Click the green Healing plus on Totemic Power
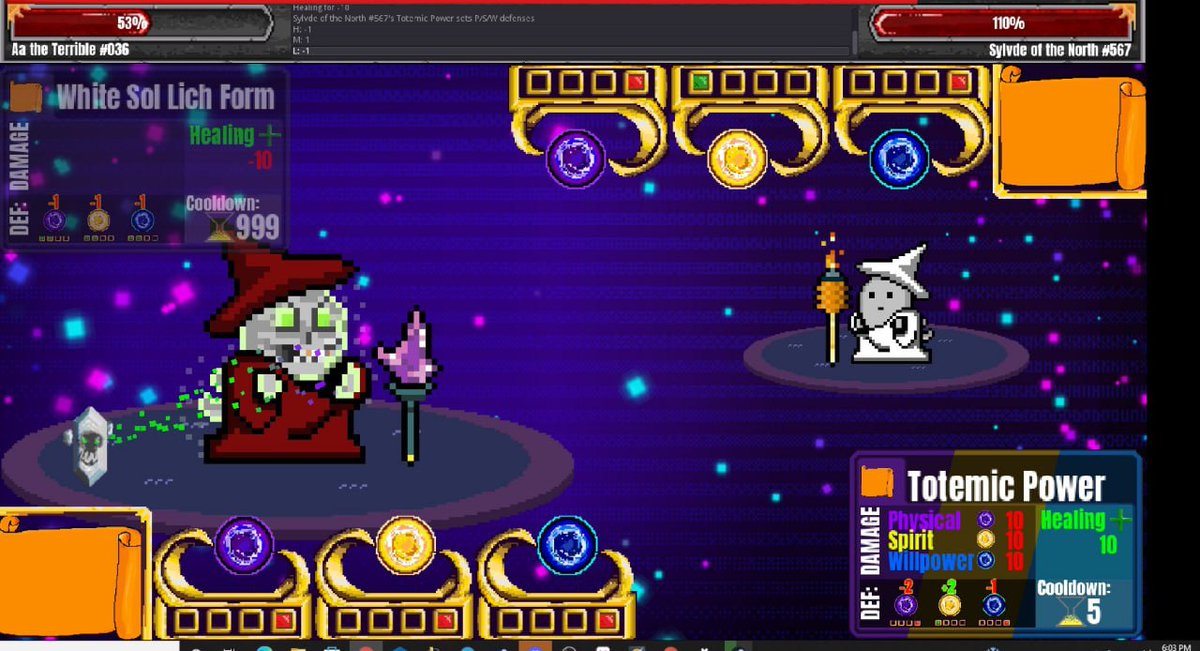This screenshot has height=651, width=1200. (1119, 519)
